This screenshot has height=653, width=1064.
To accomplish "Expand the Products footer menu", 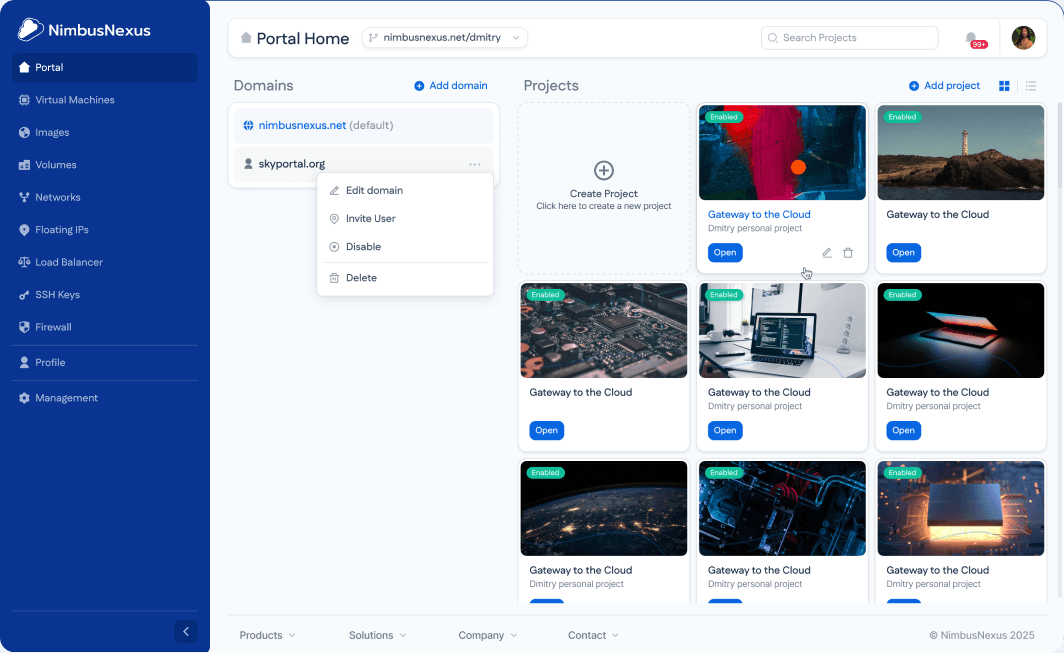I will coord(267,635).
